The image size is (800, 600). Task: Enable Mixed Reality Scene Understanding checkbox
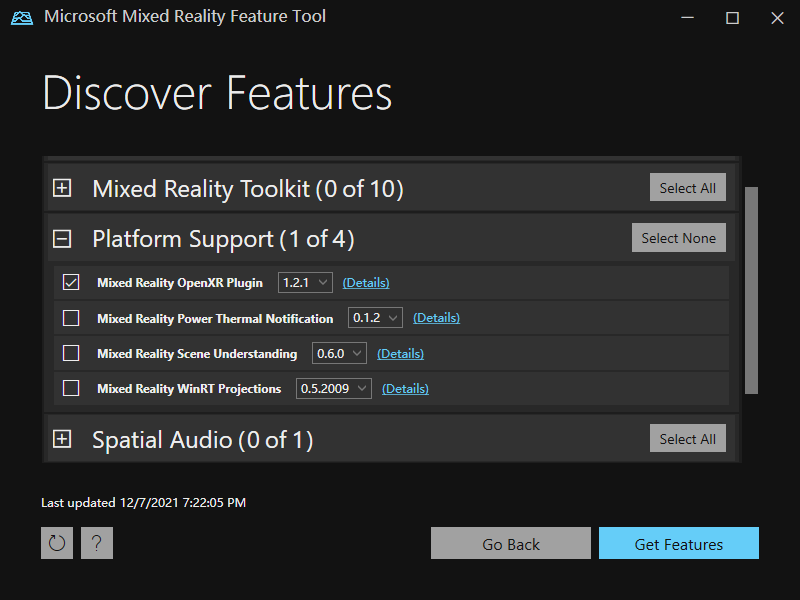(71, 353)
